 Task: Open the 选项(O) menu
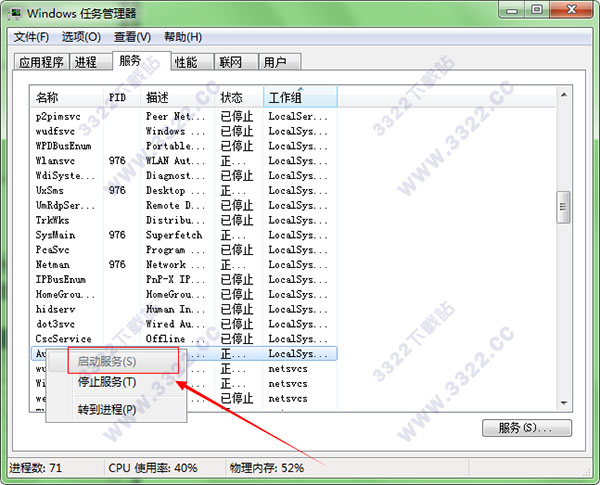81,37
